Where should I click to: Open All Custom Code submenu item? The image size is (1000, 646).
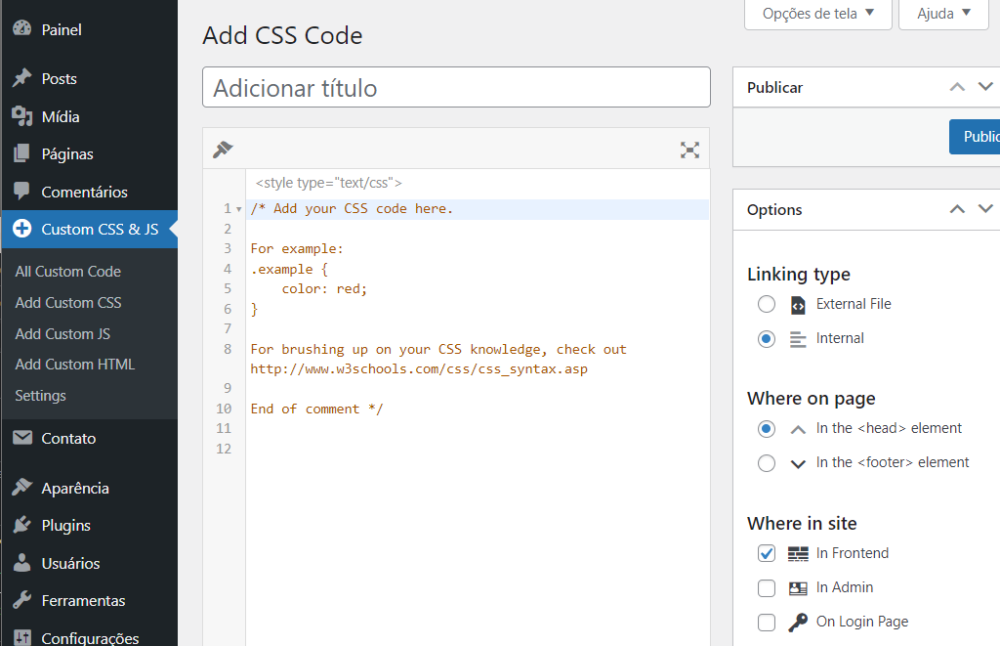point(68,271)
